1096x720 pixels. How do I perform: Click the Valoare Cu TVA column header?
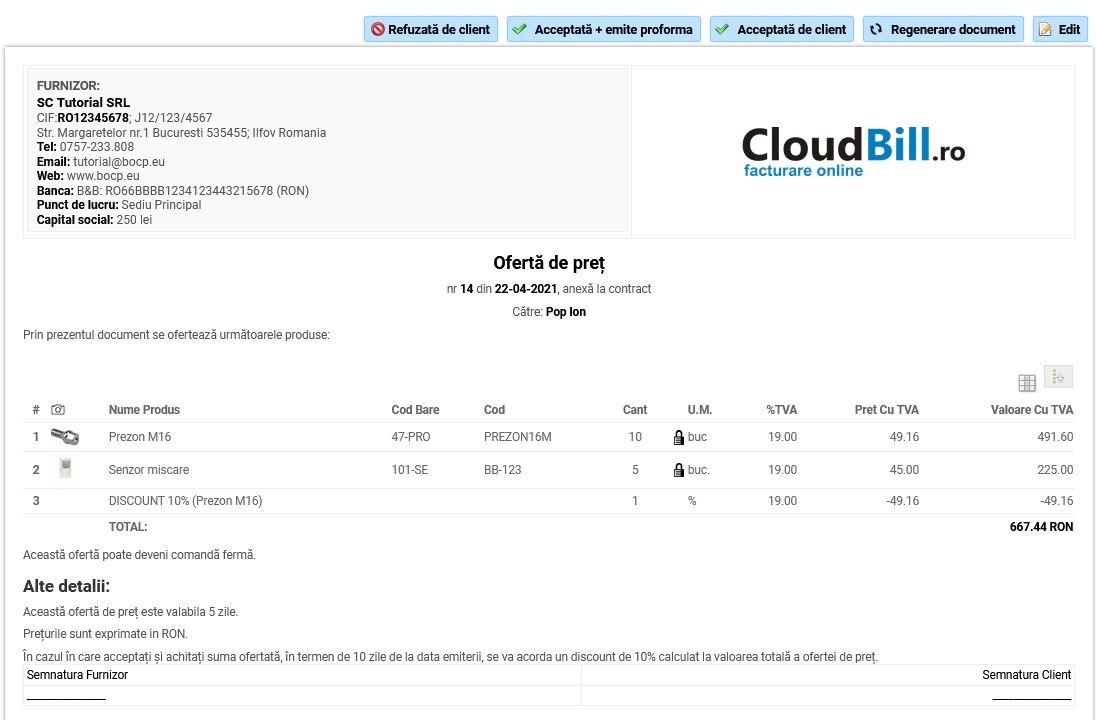[x=1031, y=410]
